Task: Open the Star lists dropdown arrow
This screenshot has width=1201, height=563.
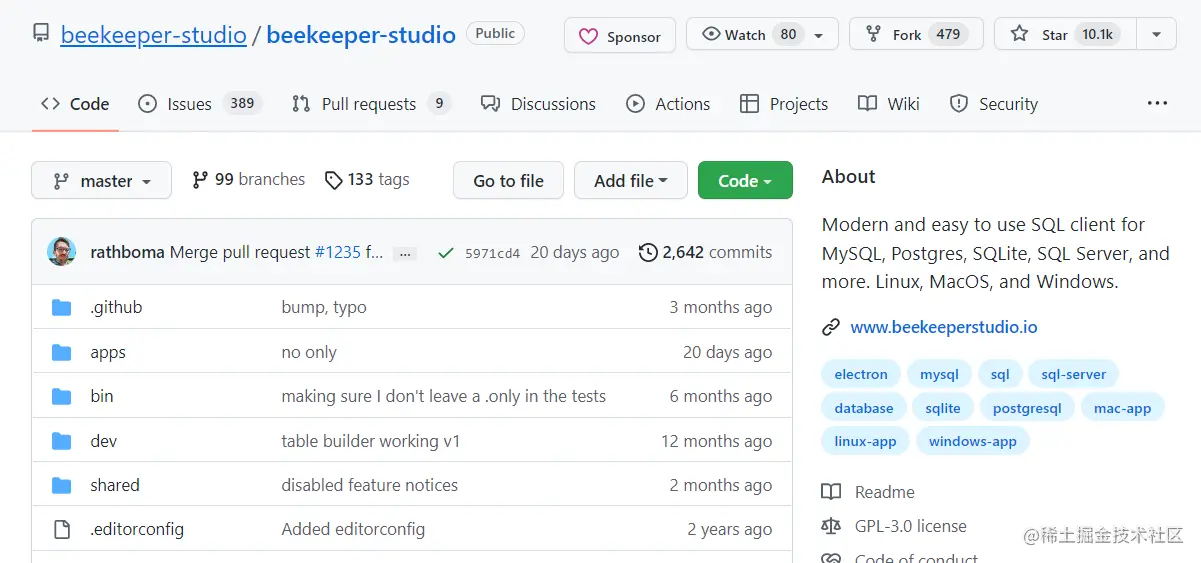Action: click(x=1157, y=35)
